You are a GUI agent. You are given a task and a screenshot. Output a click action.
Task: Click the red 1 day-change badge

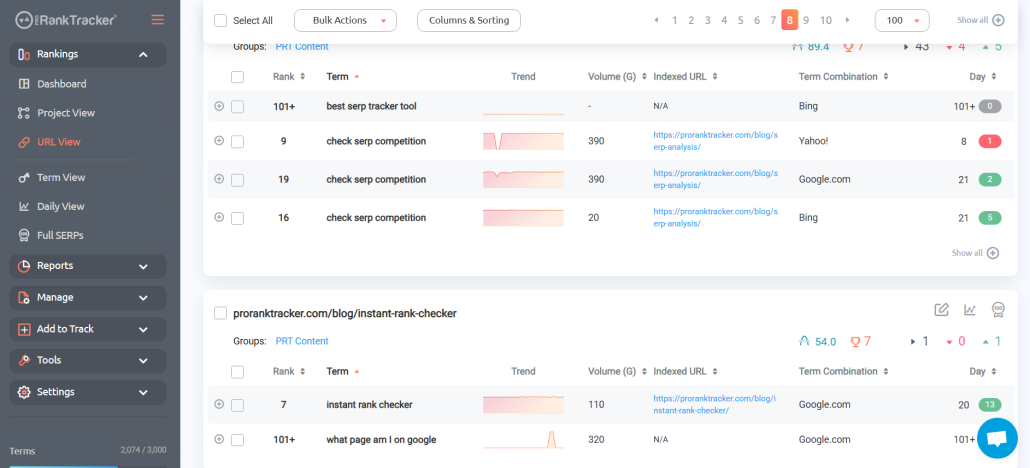990,141
